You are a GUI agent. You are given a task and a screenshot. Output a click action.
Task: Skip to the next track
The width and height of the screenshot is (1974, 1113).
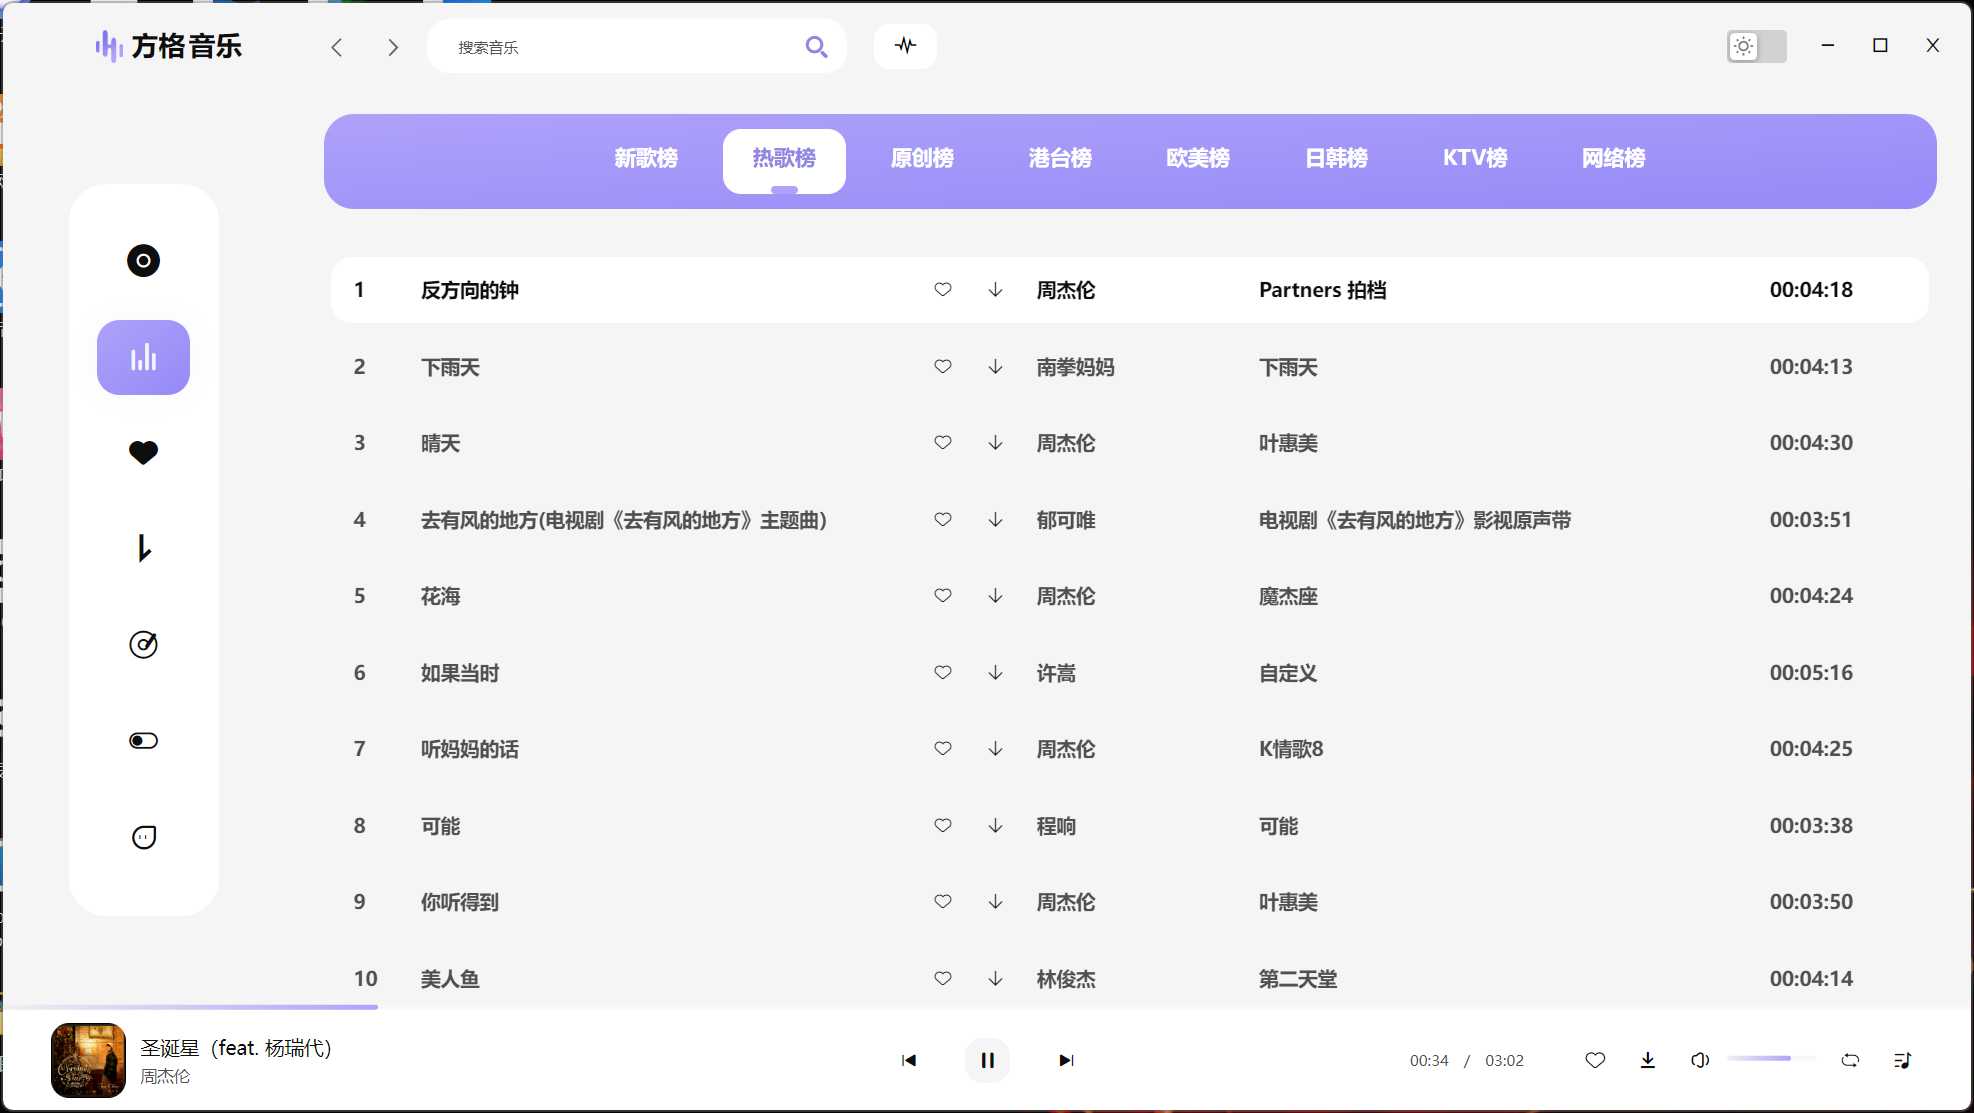click(x=1066, y=1060)
